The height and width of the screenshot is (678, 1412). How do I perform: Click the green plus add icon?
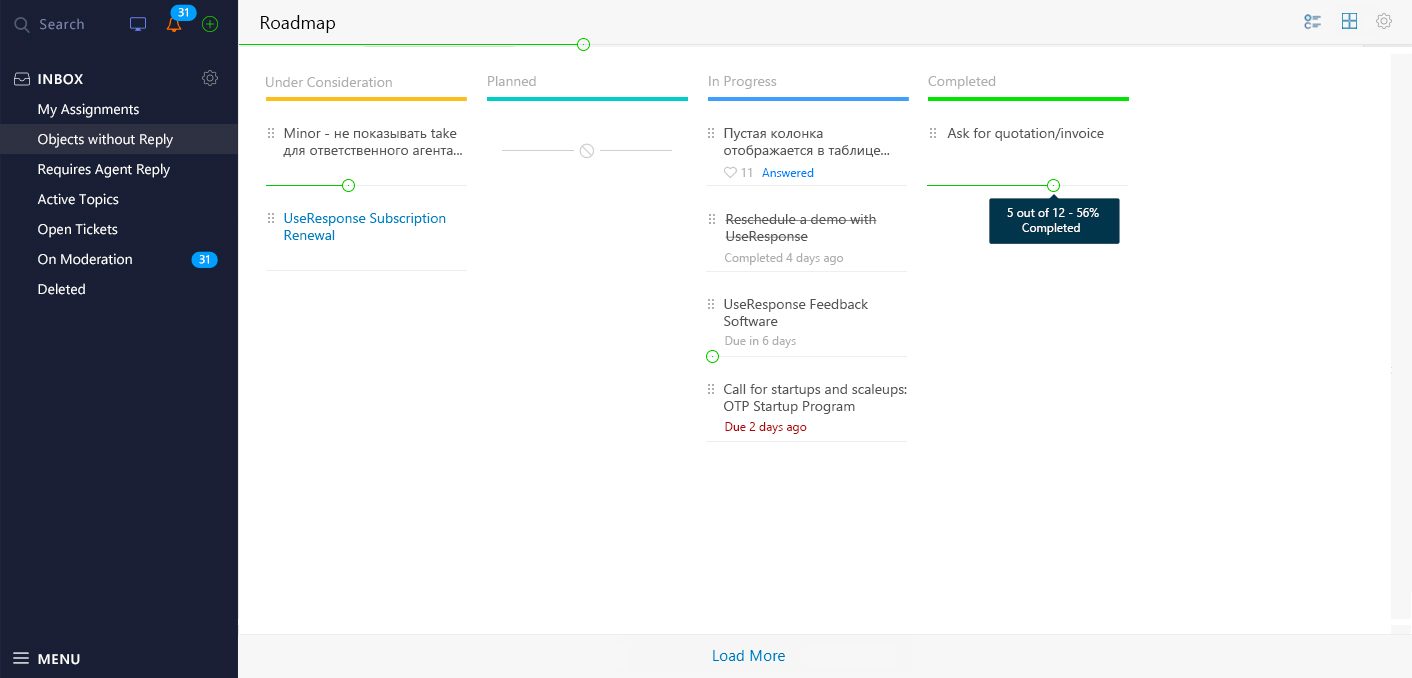(x=210, y=24)
